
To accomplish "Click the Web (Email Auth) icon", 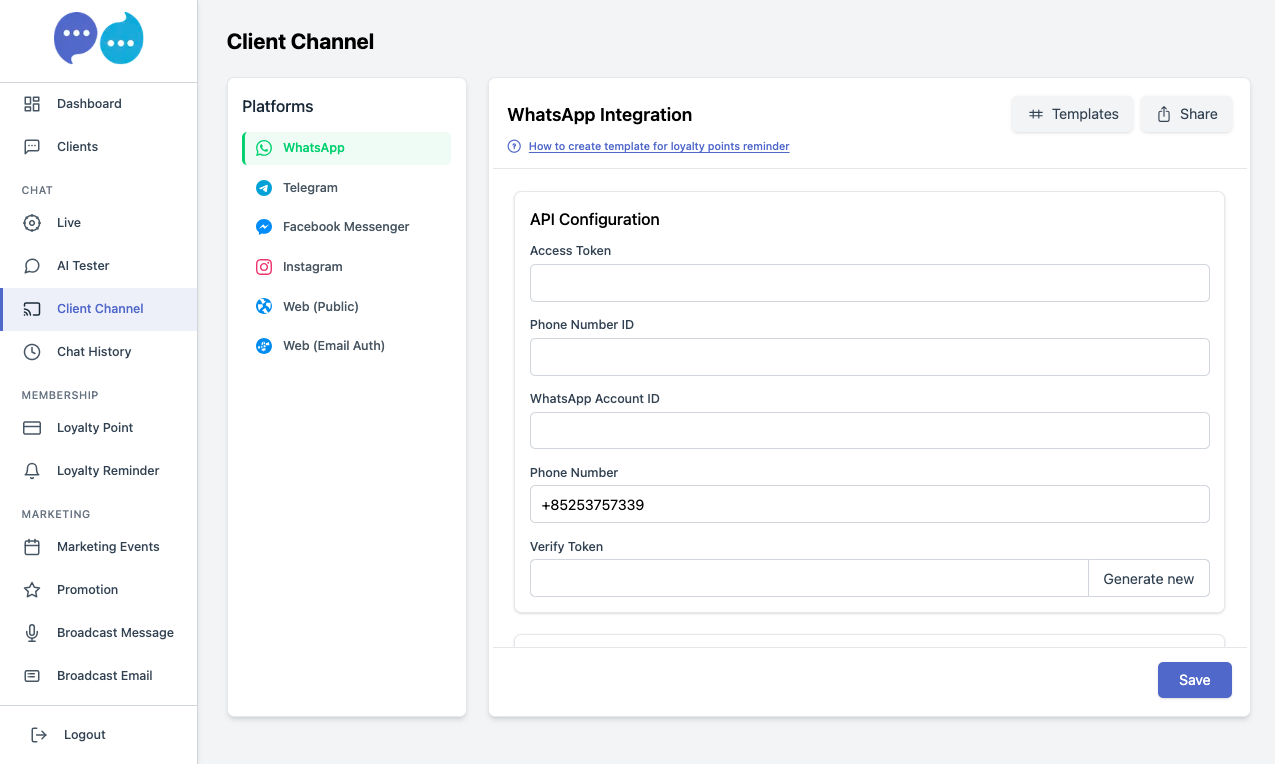I will point(264,346).
